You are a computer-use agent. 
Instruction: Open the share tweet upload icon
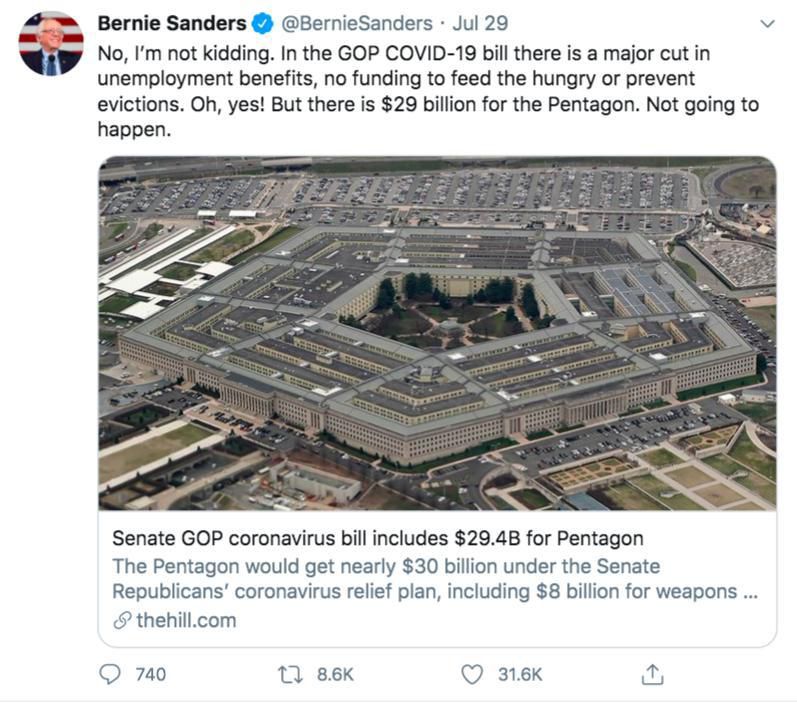[652, 674]
